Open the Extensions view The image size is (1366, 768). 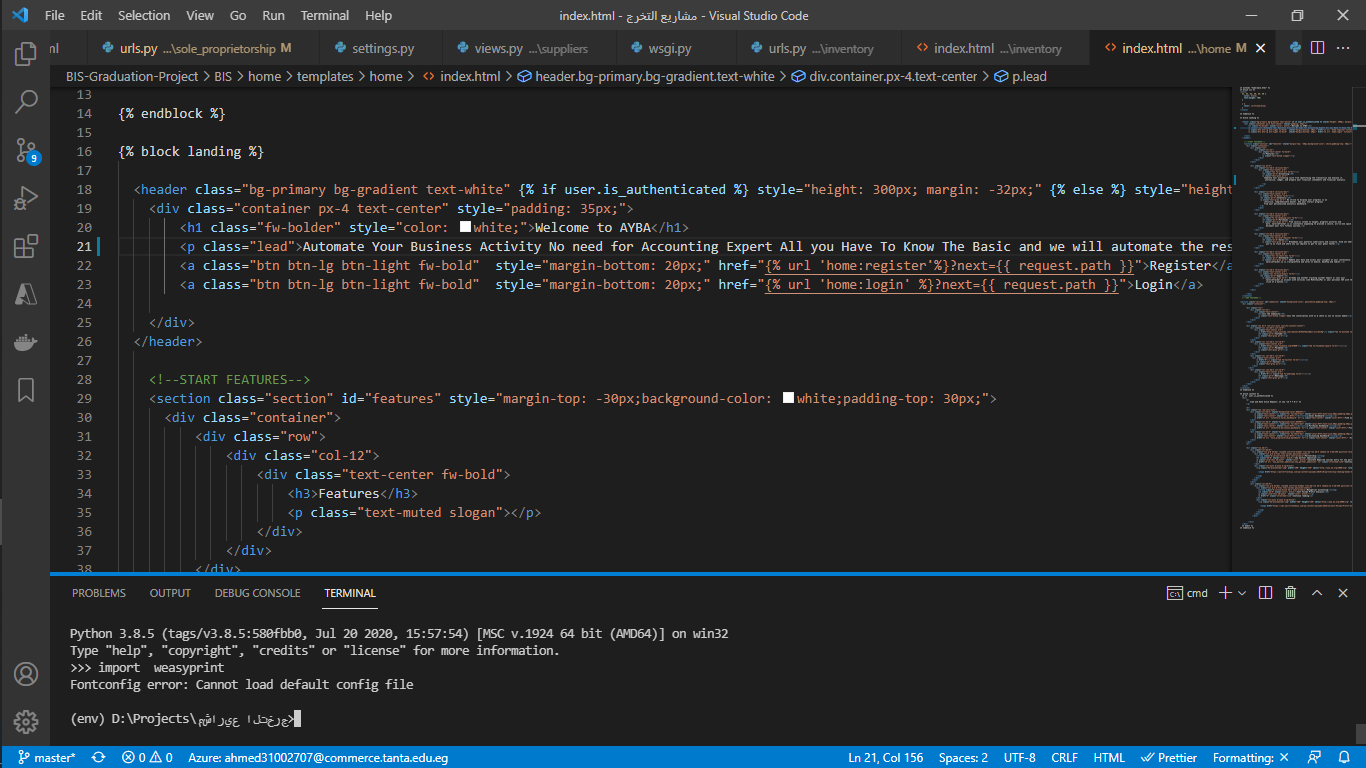(x=25, y=246)
